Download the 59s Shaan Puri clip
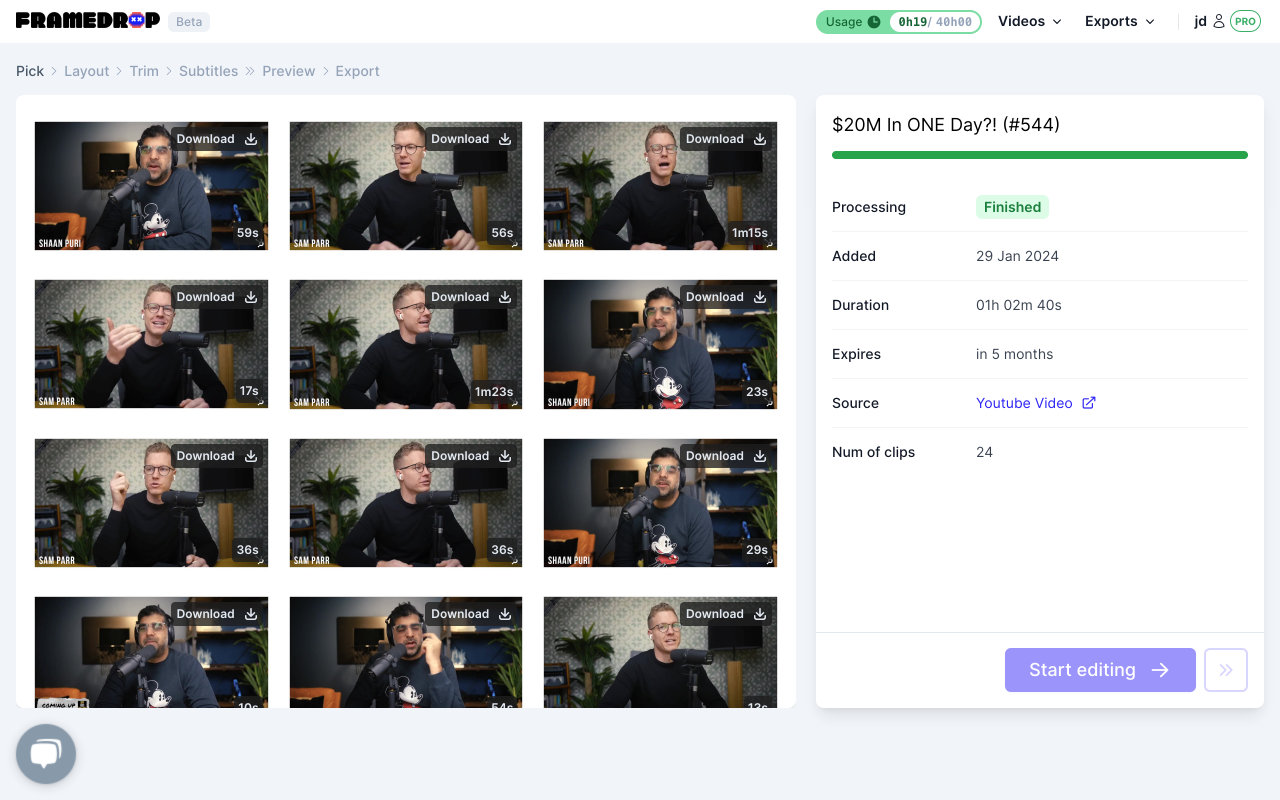Screen dimensions: 1280x800 click(x=217, y=139)
